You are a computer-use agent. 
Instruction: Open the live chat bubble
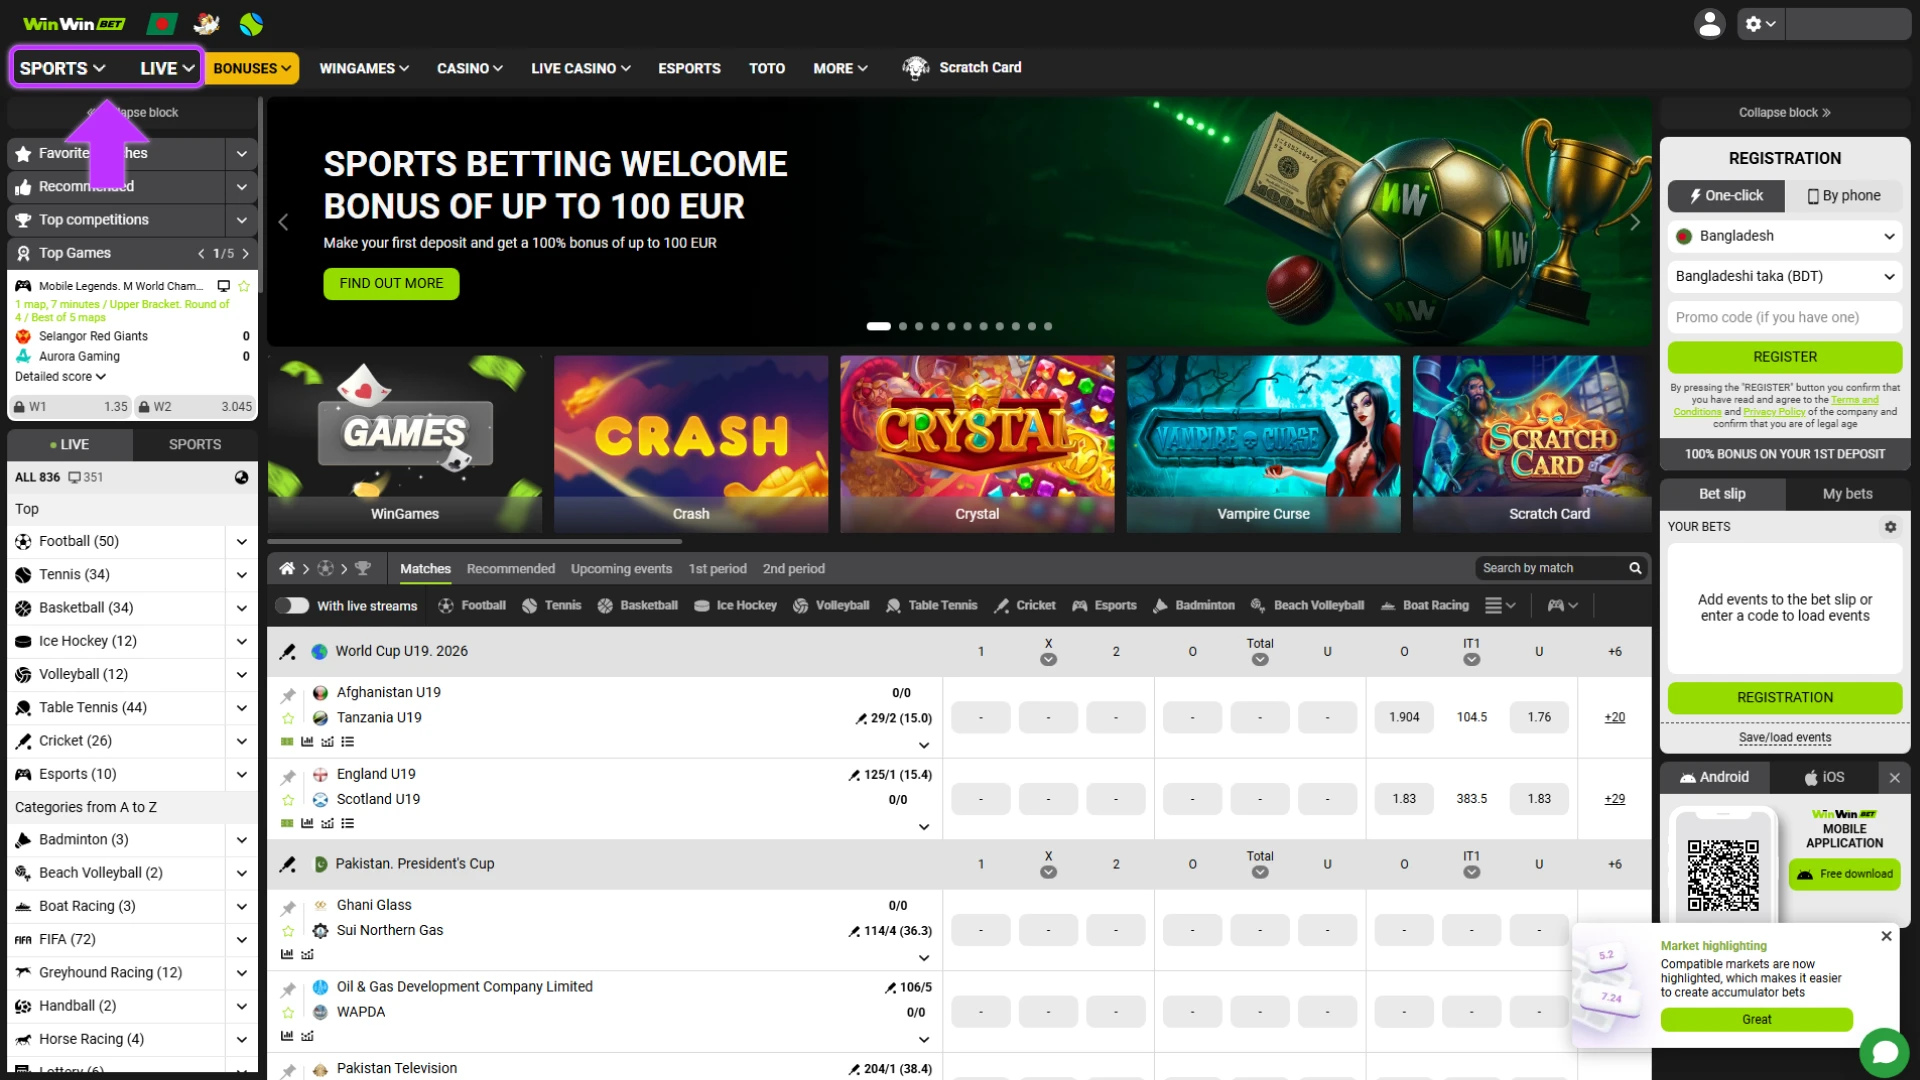tap(1884, 1051)
